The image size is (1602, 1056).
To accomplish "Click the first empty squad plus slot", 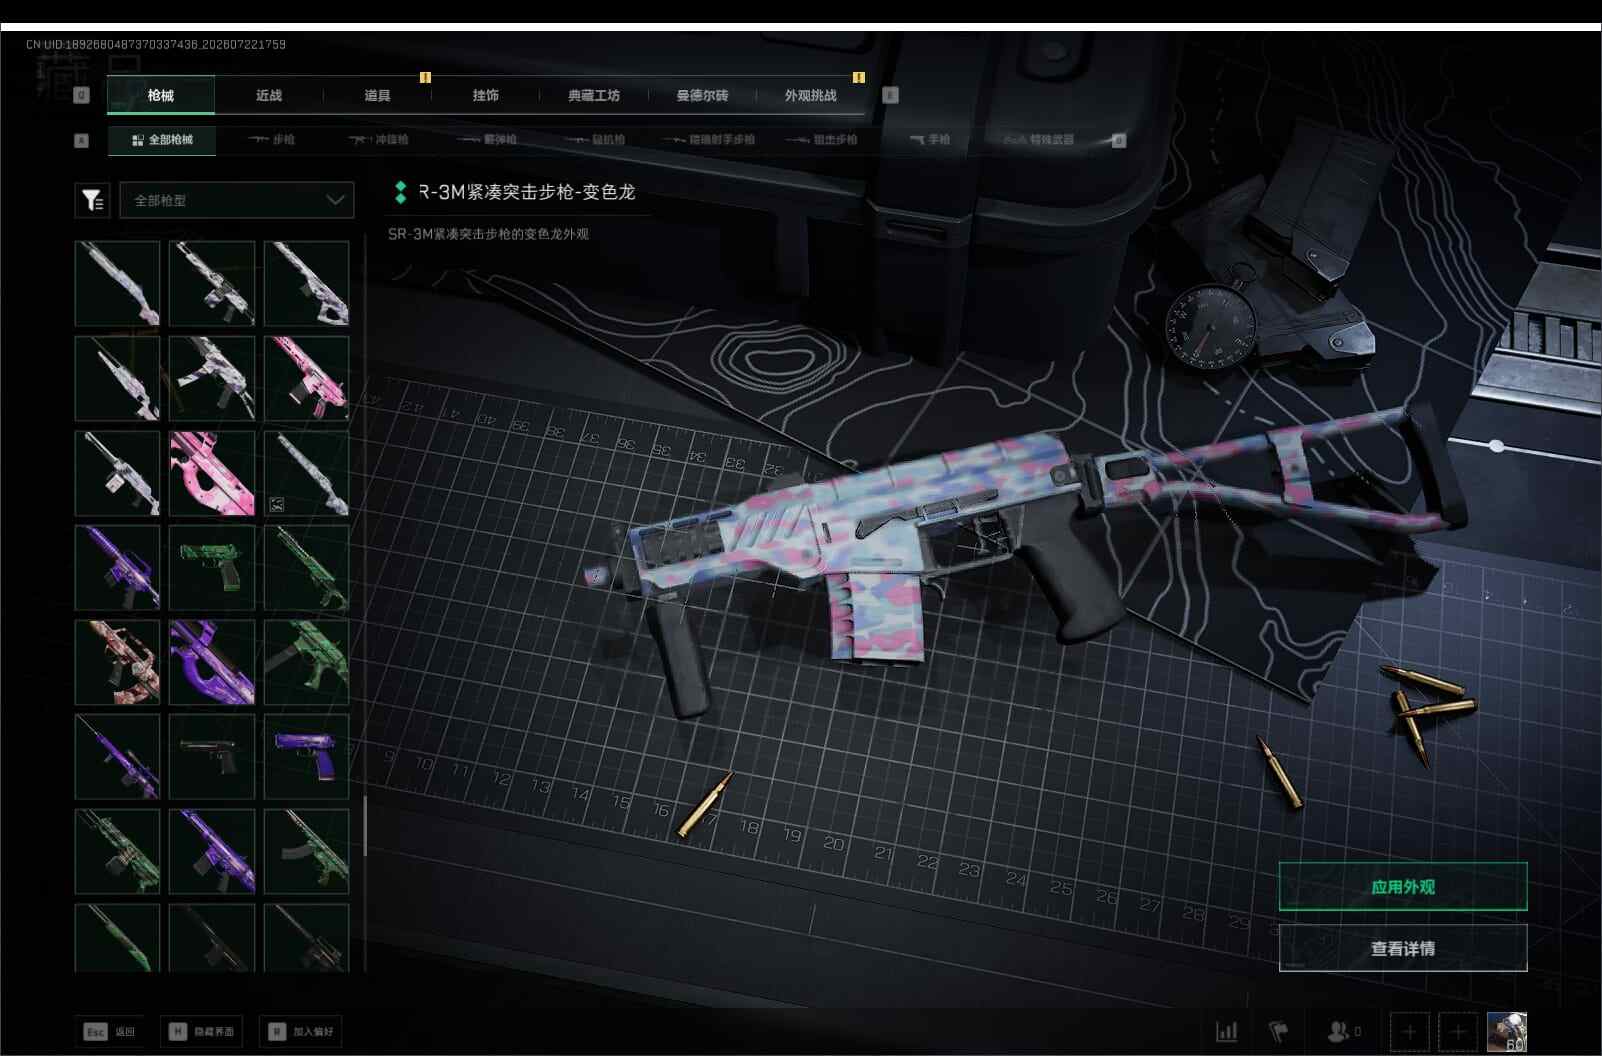I will (x=1409, y=1031).
